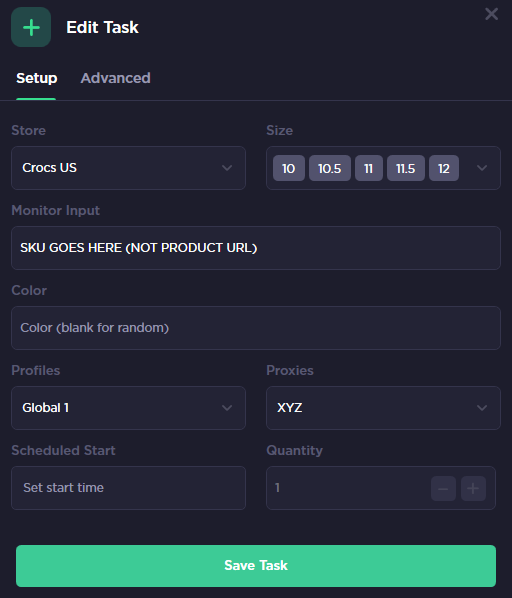Image resolution: width=512 pixels, height=598 pixels.
Task: Open the Profiles dropdown showing Global 1
Action: pos(128,408)
